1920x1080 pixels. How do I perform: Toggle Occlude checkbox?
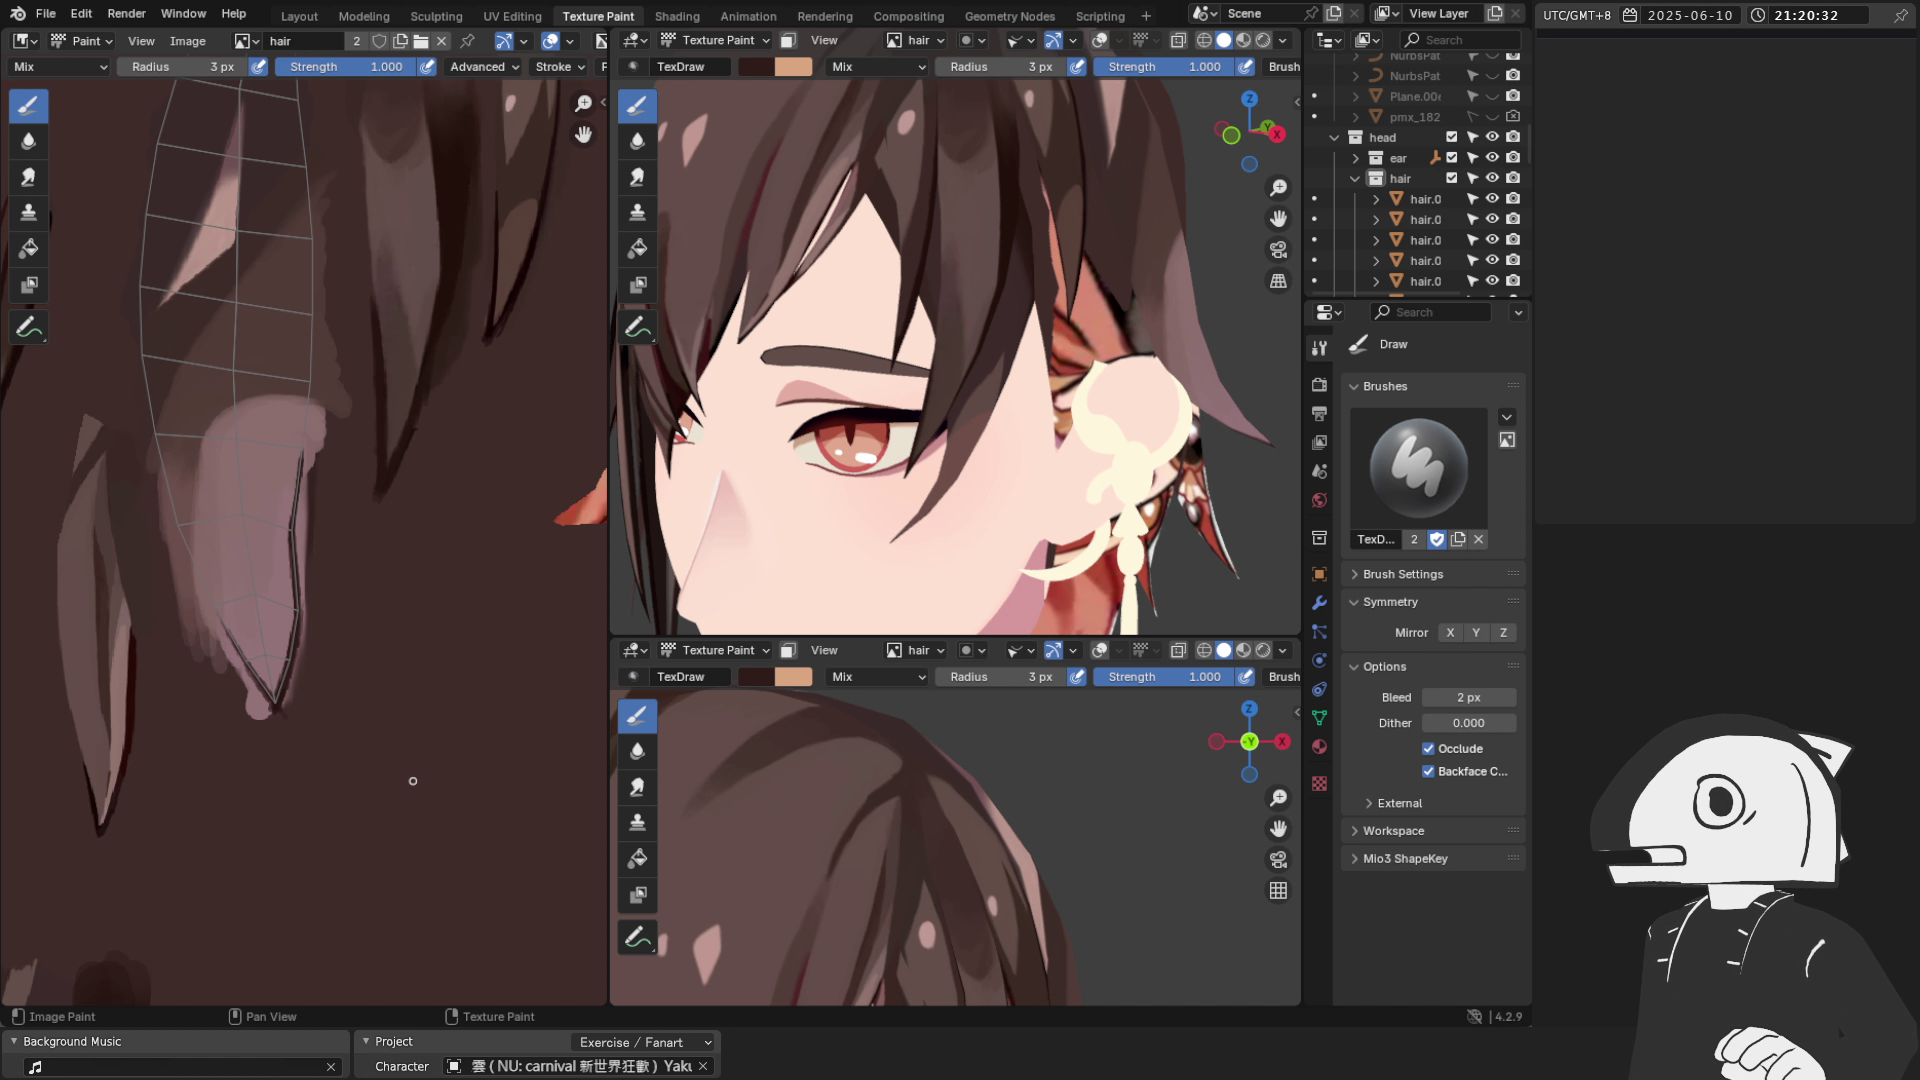1428,749
